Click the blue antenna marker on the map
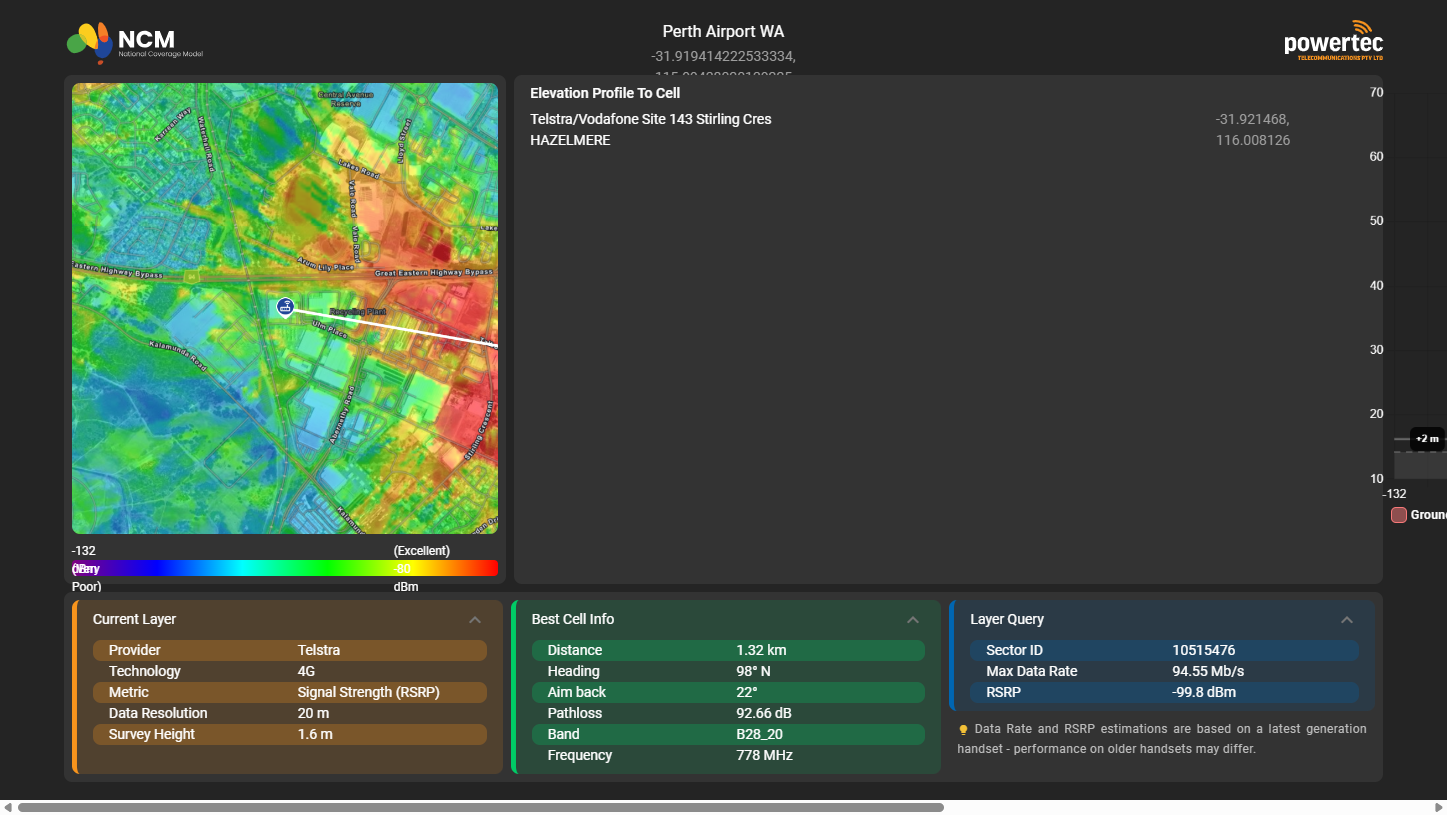1447x815 pixels. (x=285, y=307)
